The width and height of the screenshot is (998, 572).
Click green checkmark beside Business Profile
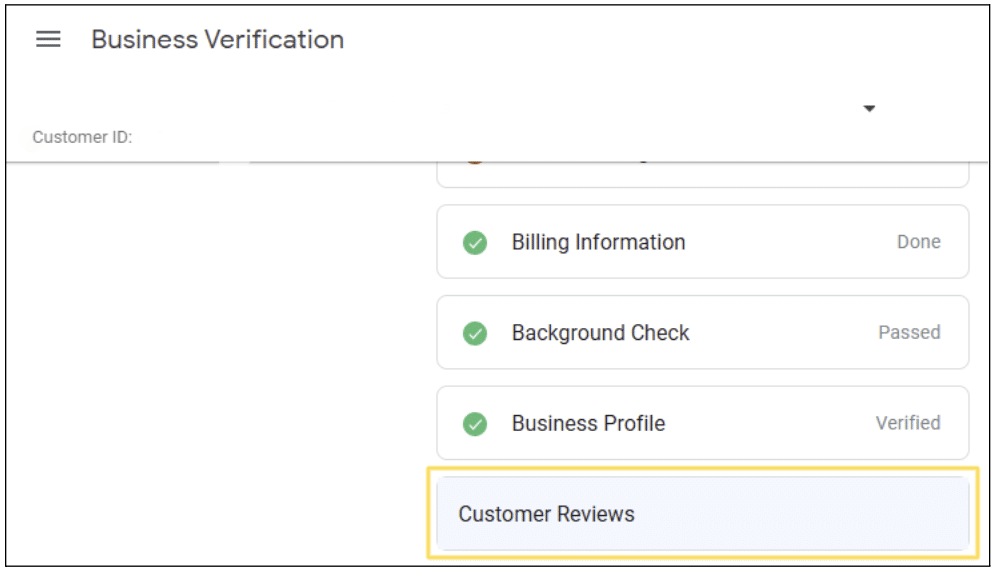[475, 424]
